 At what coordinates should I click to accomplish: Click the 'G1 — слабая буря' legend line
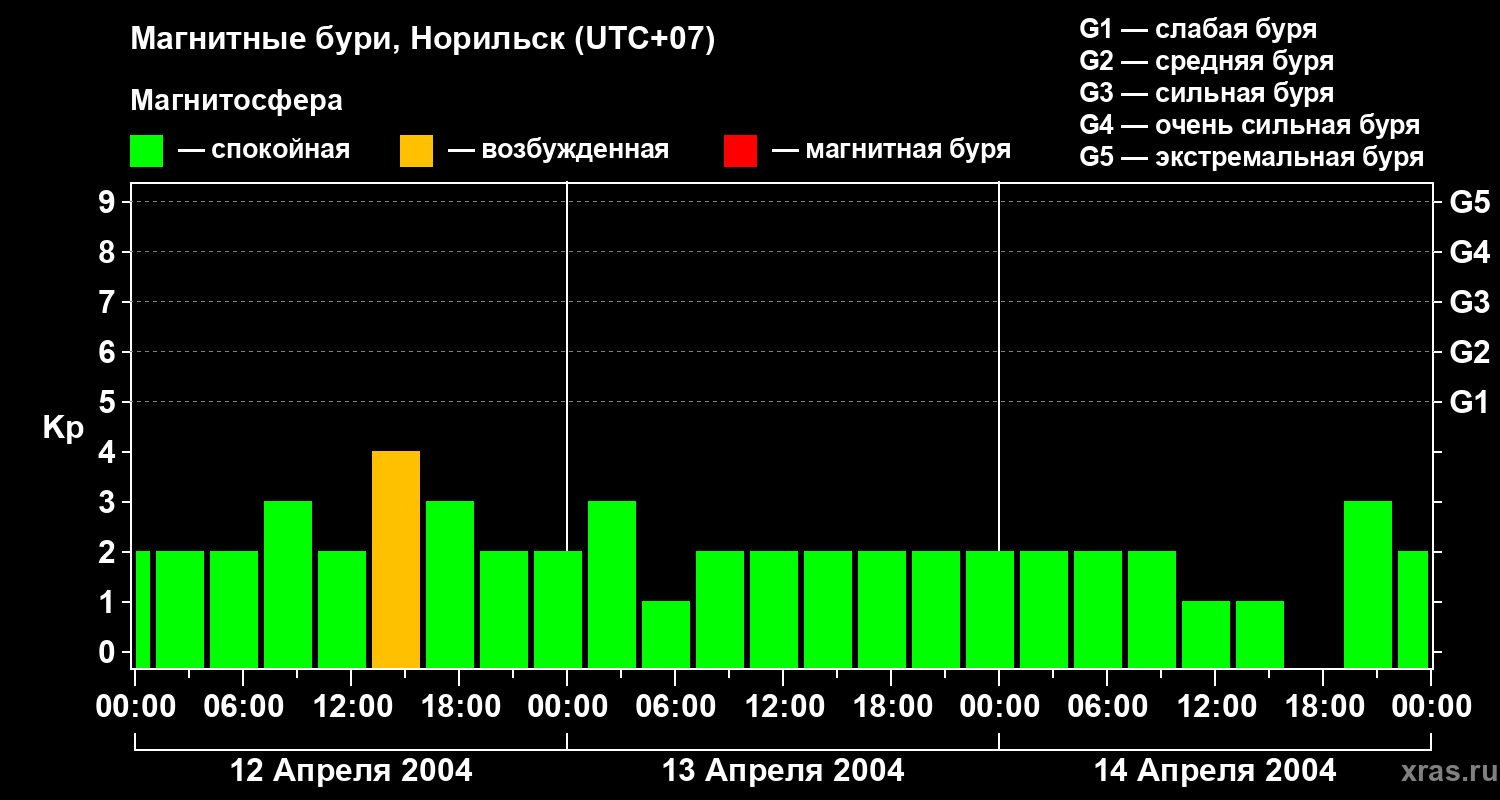(1198, 29)
